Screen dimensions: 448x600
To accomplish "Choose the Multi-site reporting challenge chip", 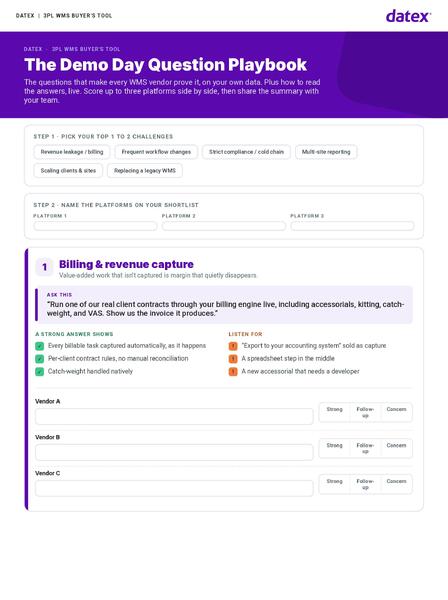I will (326, 152).
